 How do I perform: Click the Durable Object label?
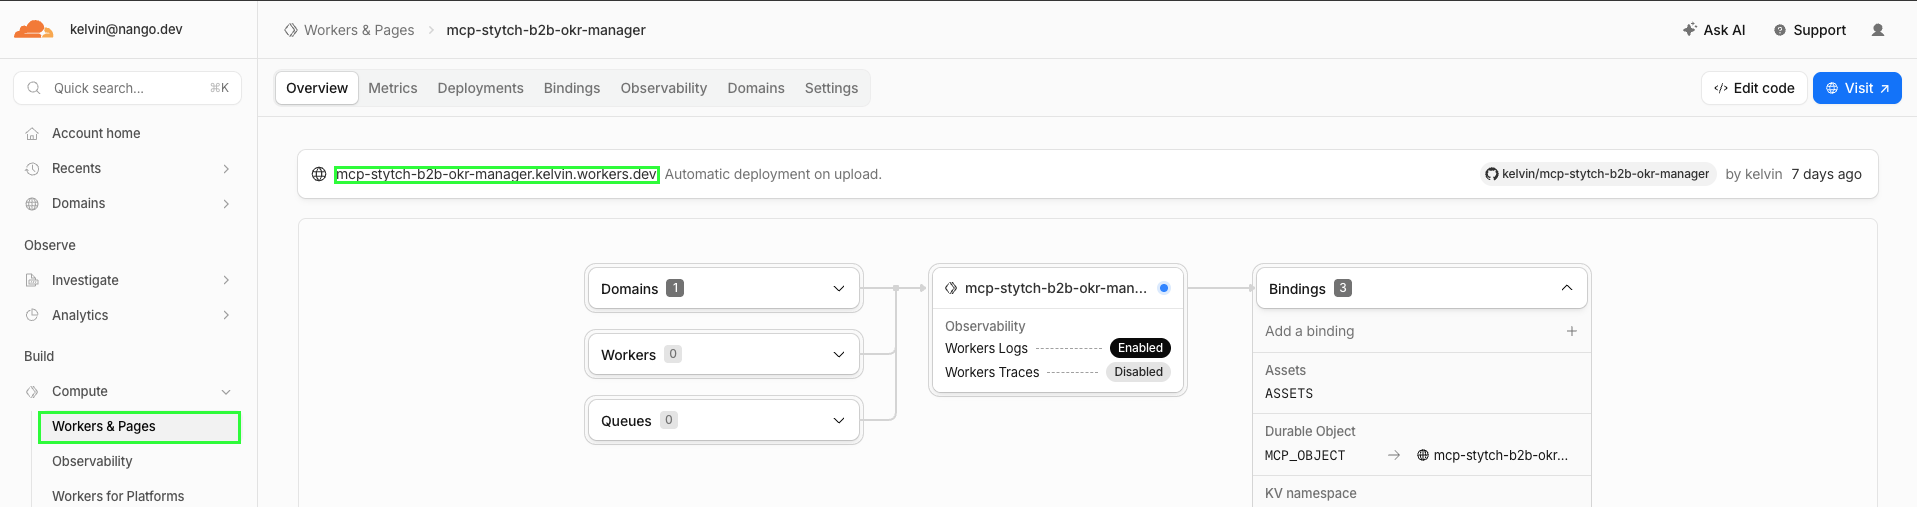pyautogui.click(x=1310, y=431)
